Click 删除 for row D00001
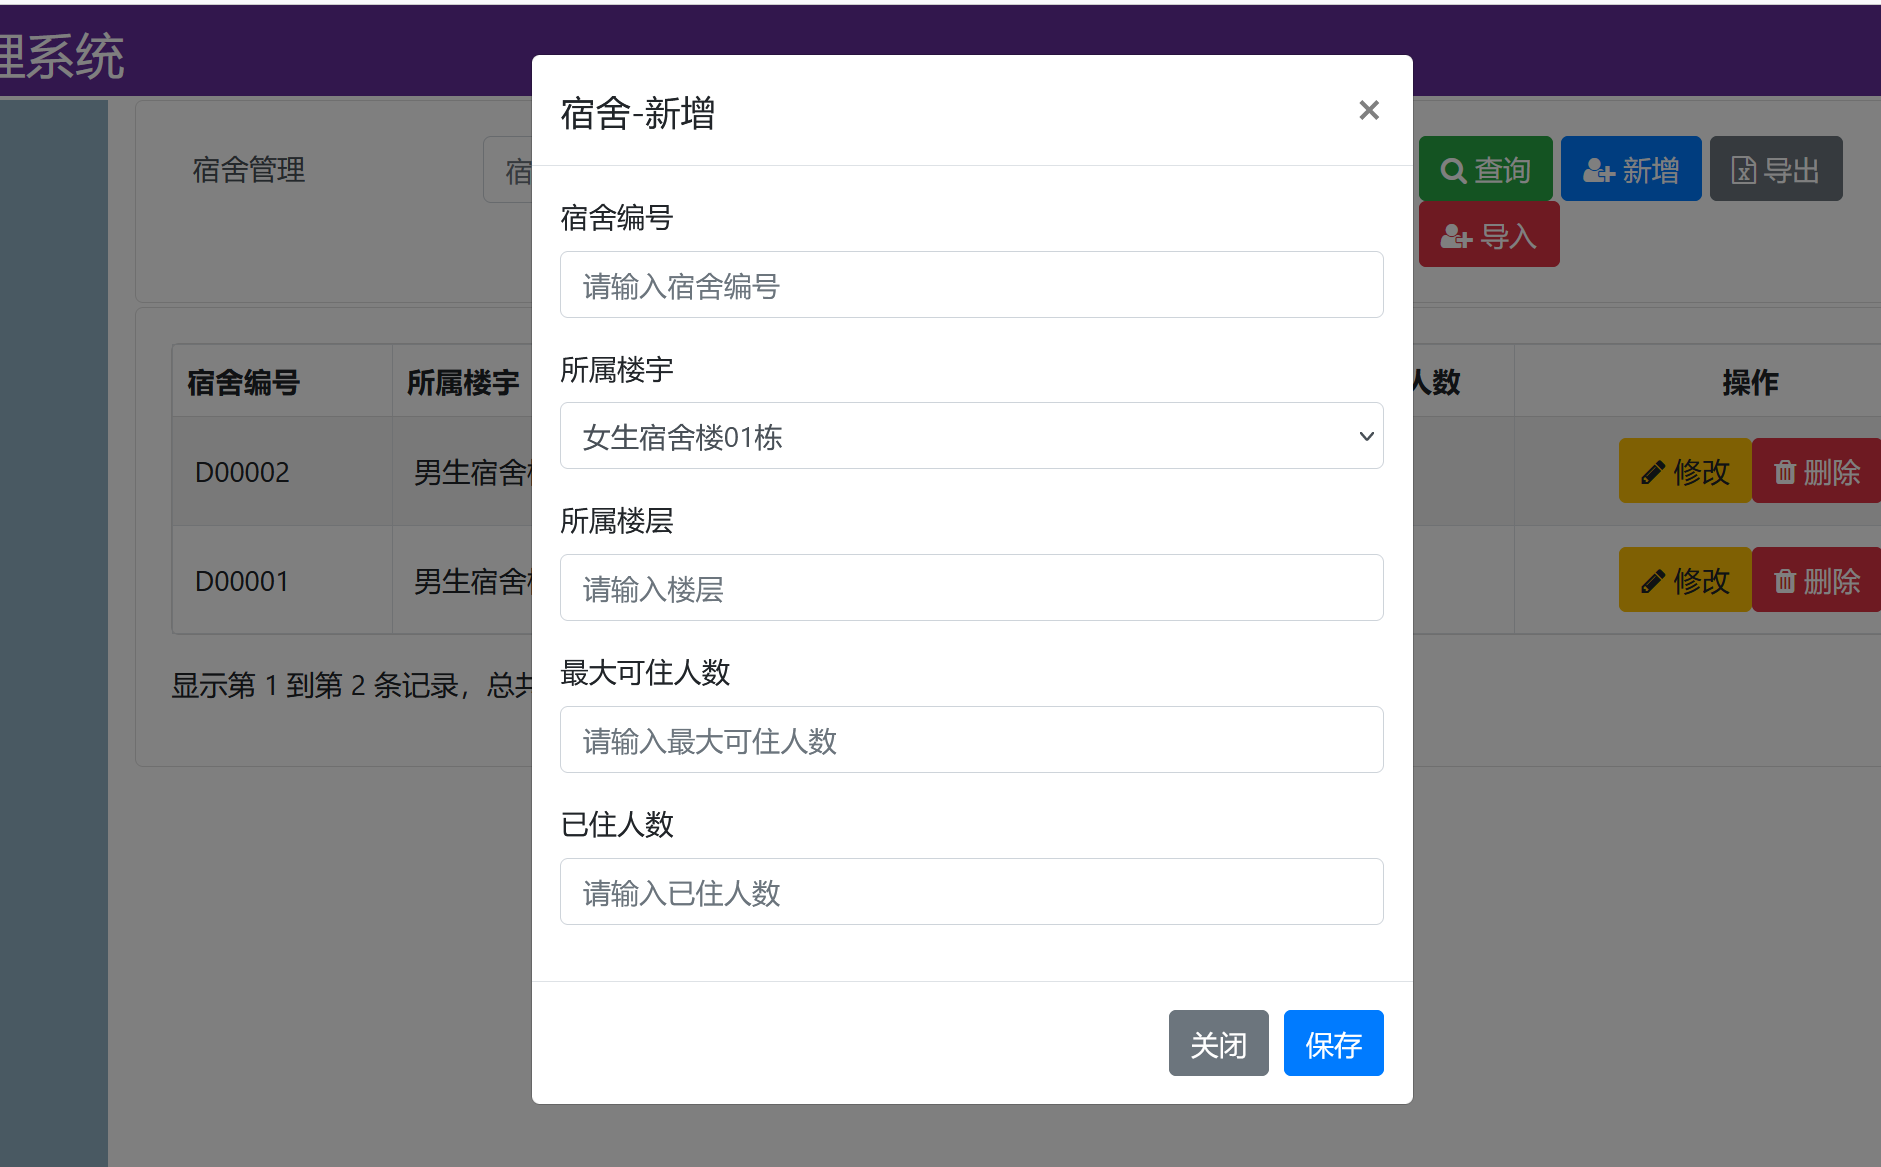 (1816, 580)
